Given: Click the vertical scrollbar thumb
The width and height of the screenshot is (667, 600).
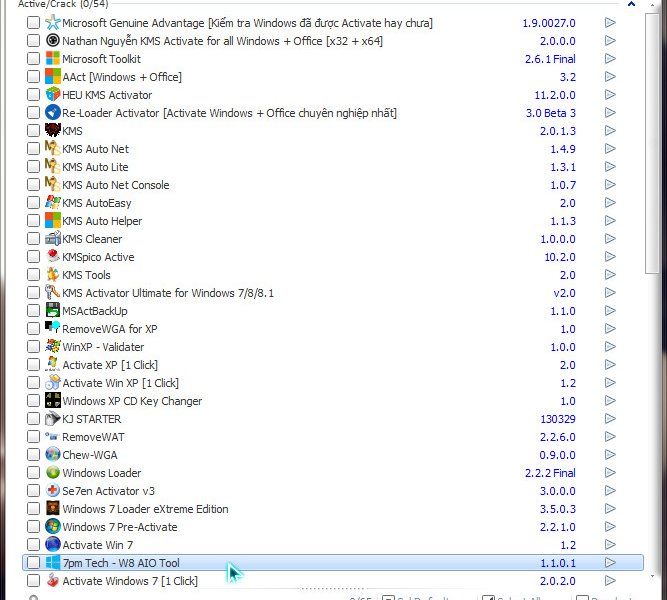Looking at the screenshot, I should coord(652,143).
